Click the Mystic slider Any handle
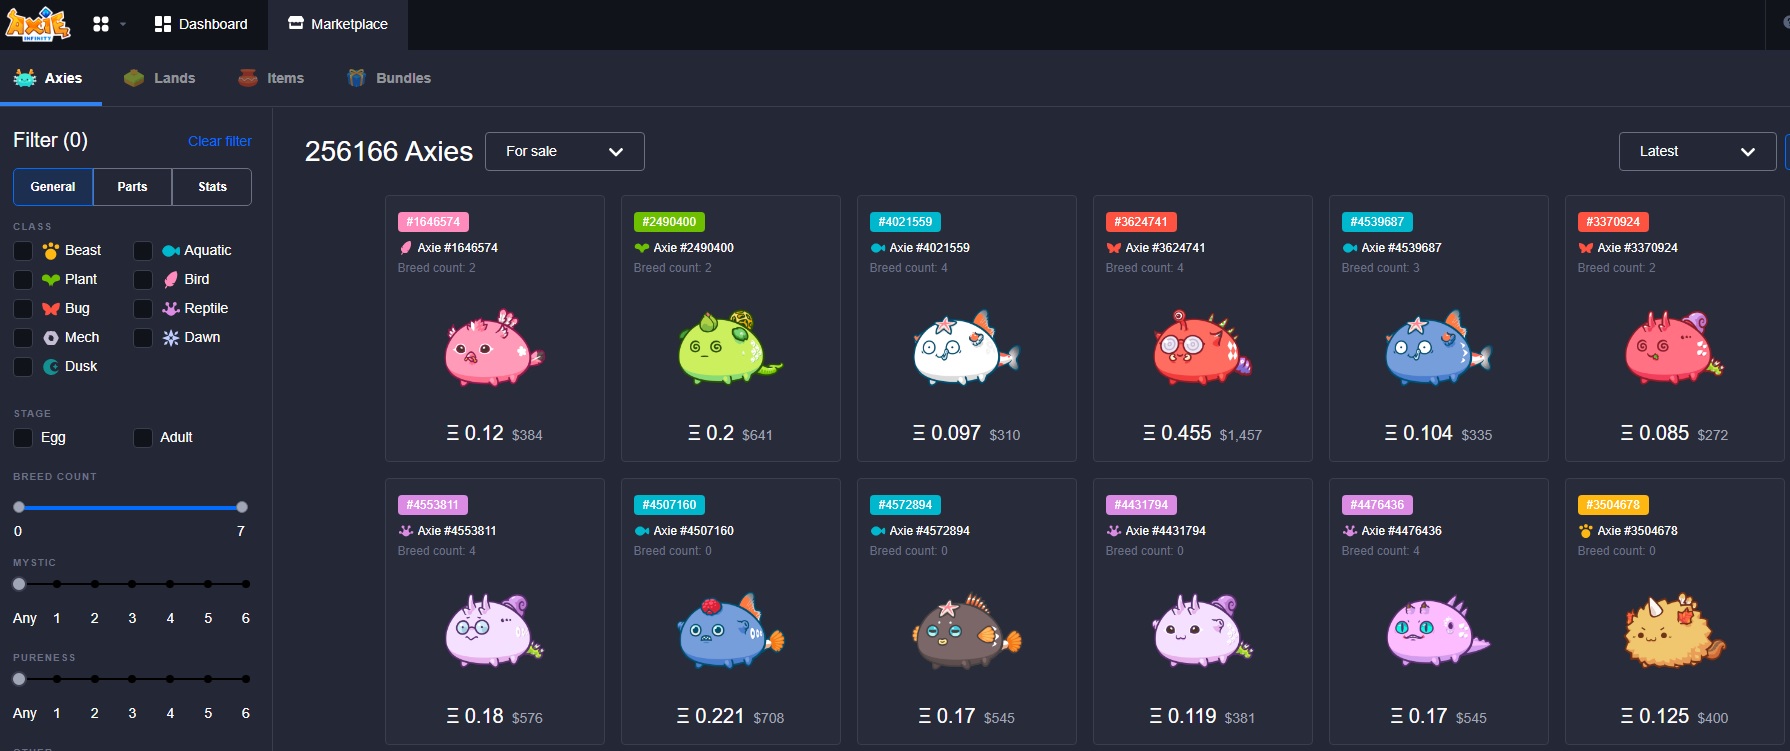The image size is (1790, 751). point(19,584)
